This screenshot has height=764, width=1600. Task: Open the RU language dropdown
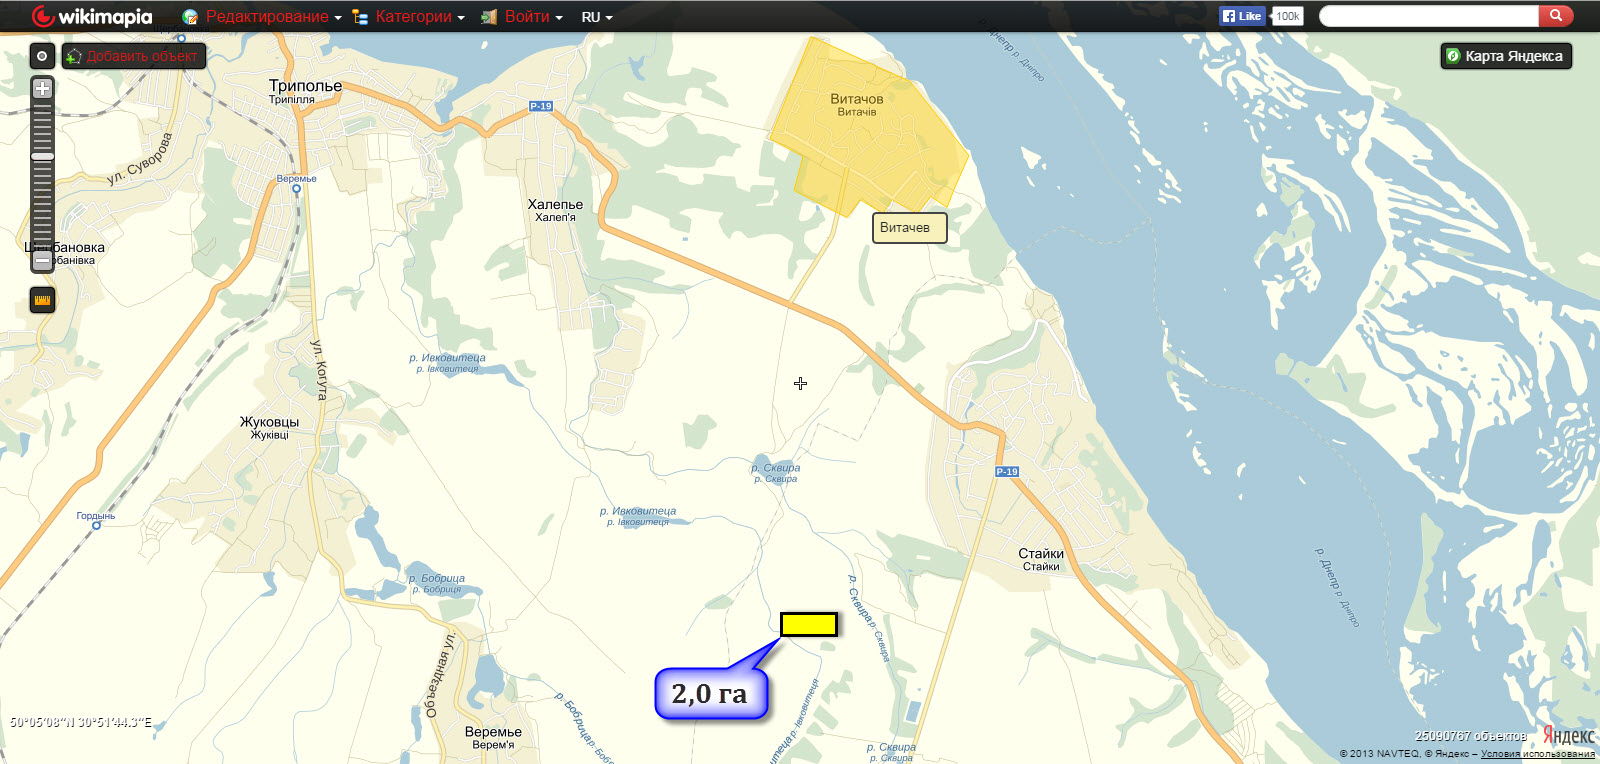(597, 17)
